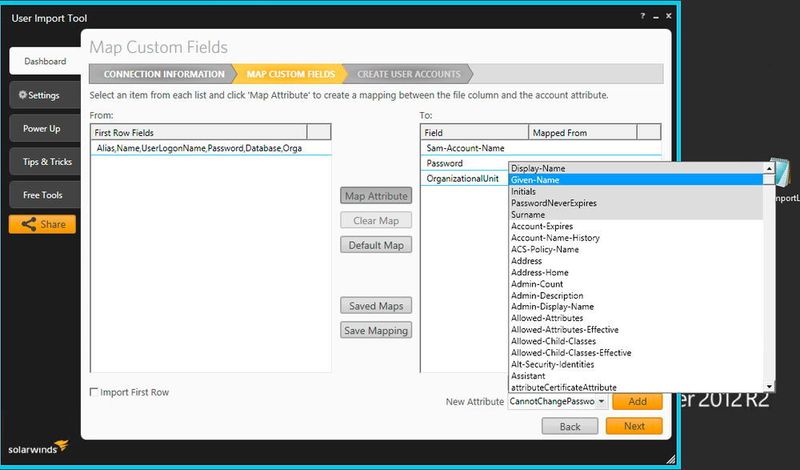Image resolution: width=800 pixels, height=470 pixels.
Task: Click the Default Map button
Action: pos(376,245)
